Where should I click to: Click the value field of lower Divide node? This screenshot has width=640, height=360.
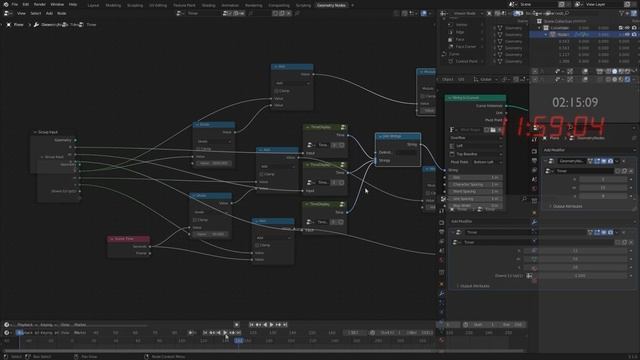coord(211,234)
